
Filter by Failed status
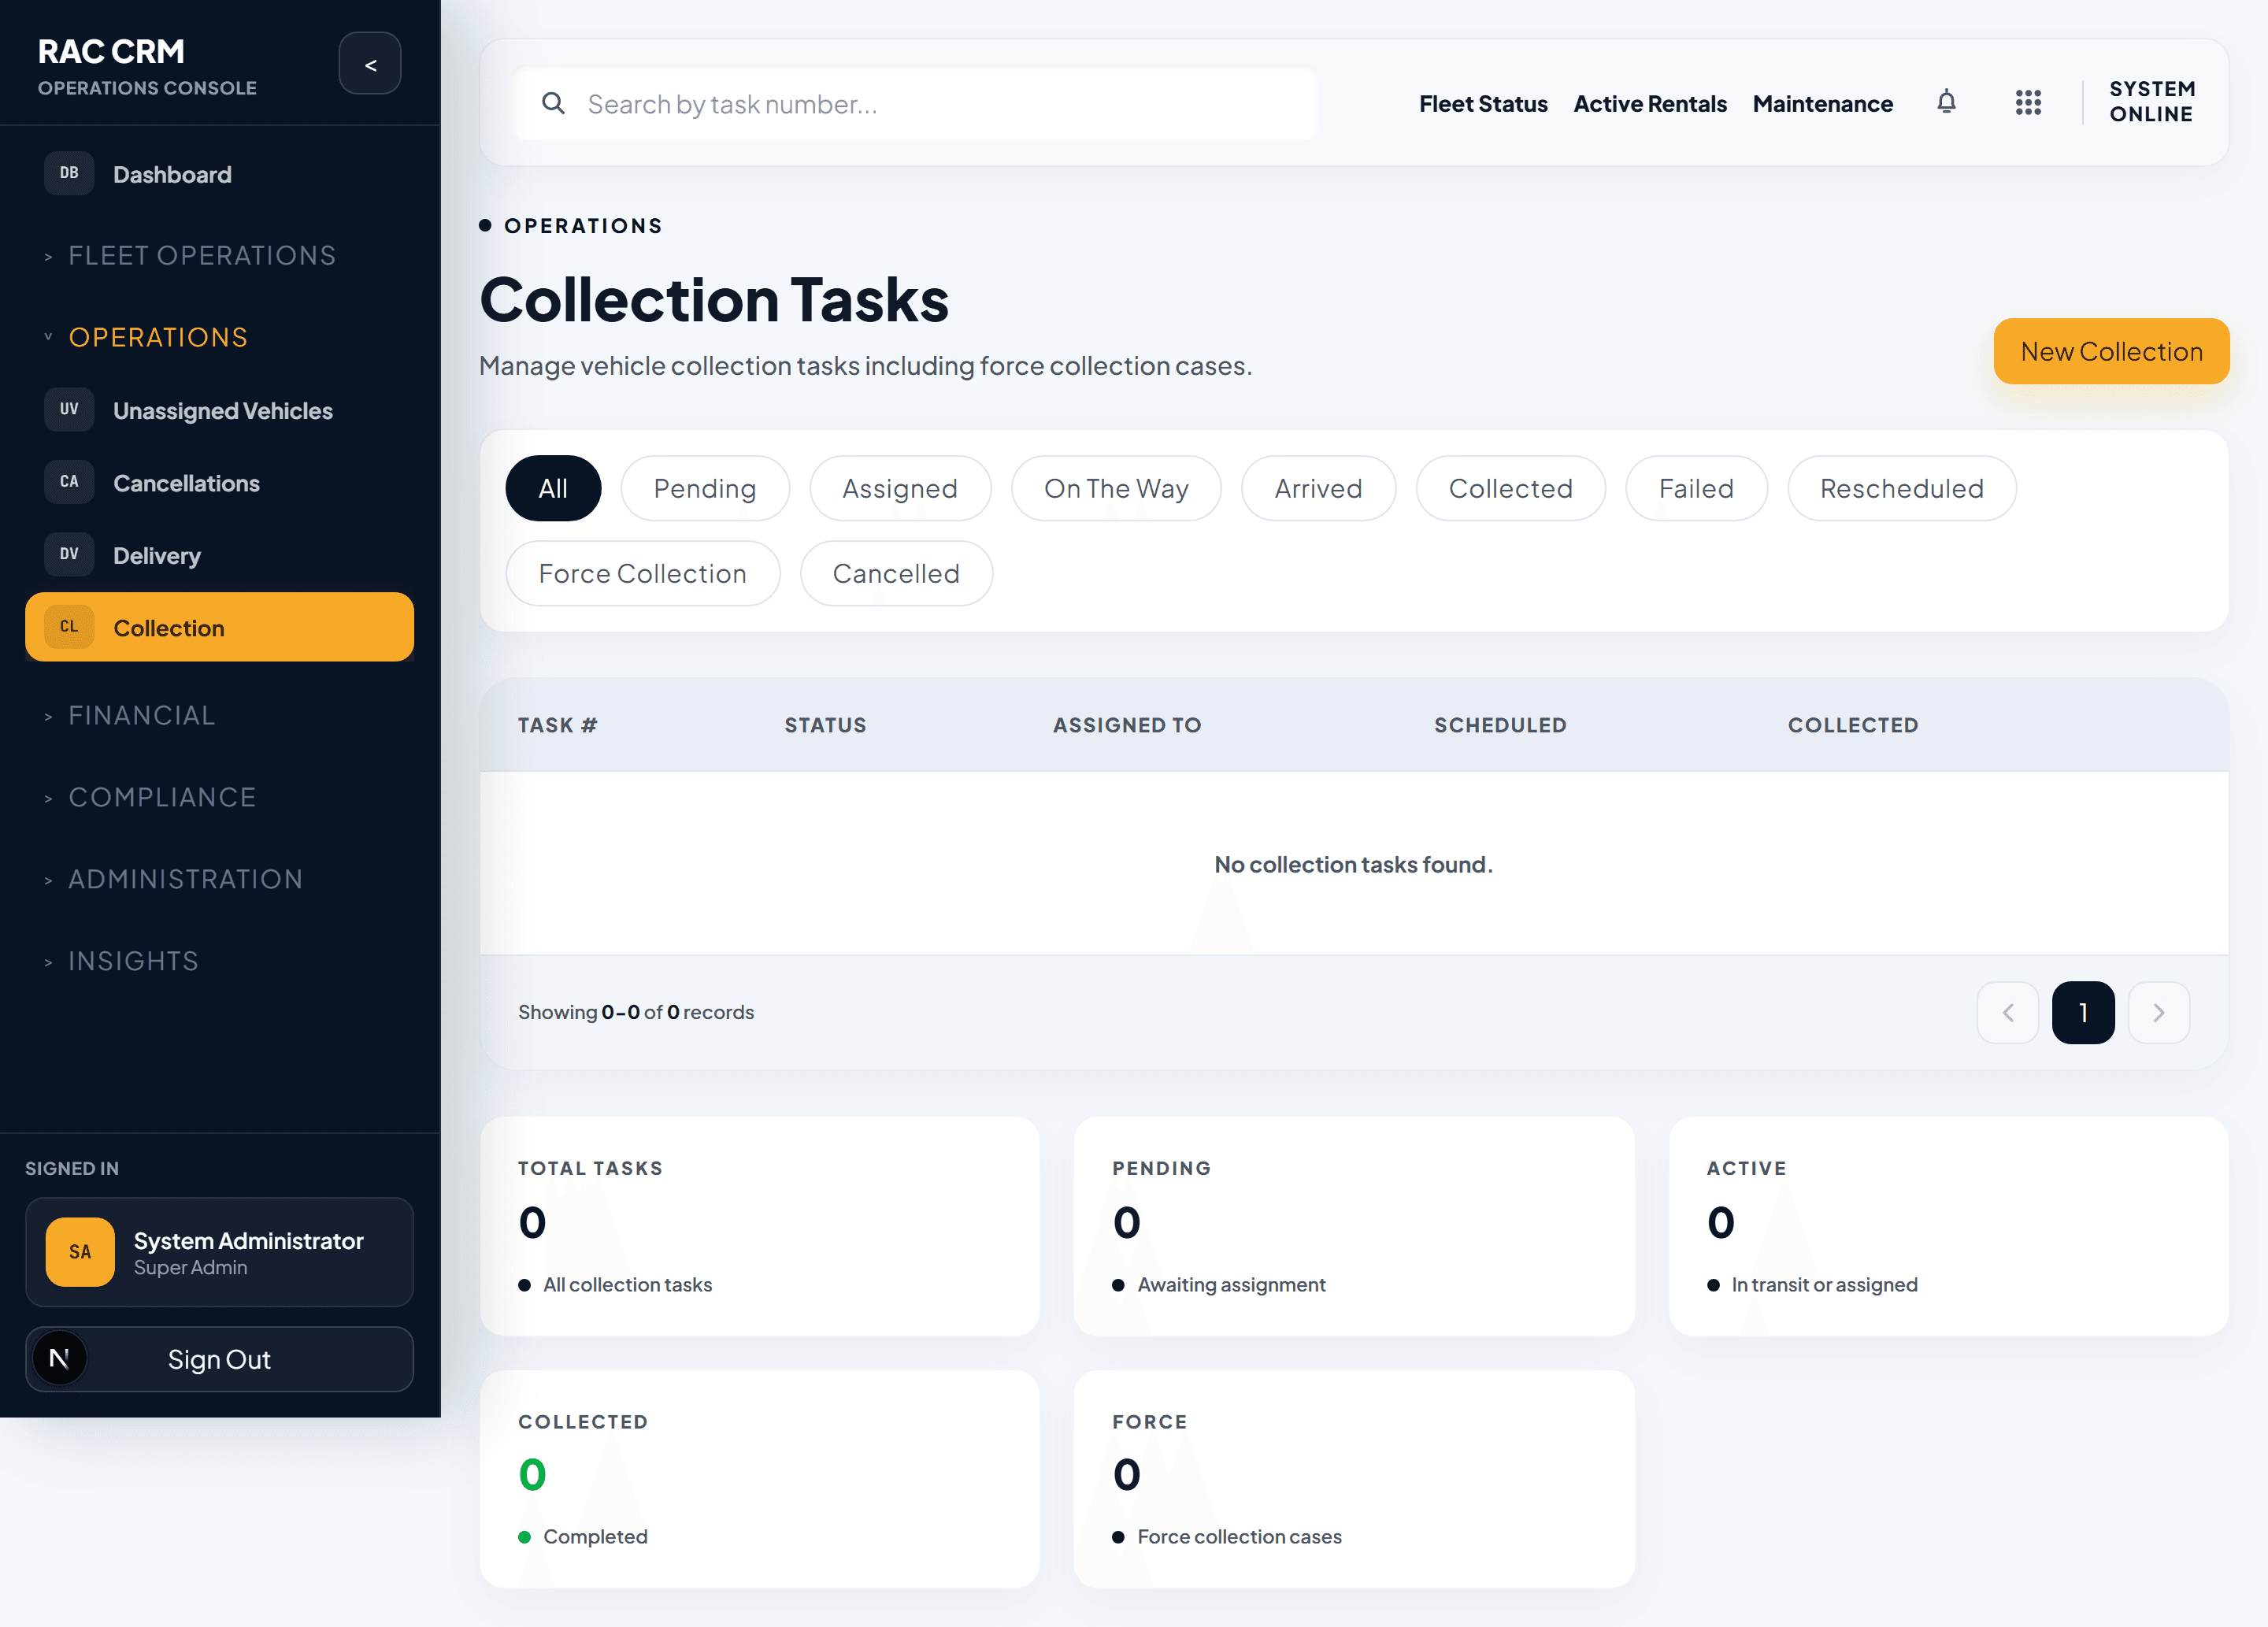click(x=1696, y=488)
